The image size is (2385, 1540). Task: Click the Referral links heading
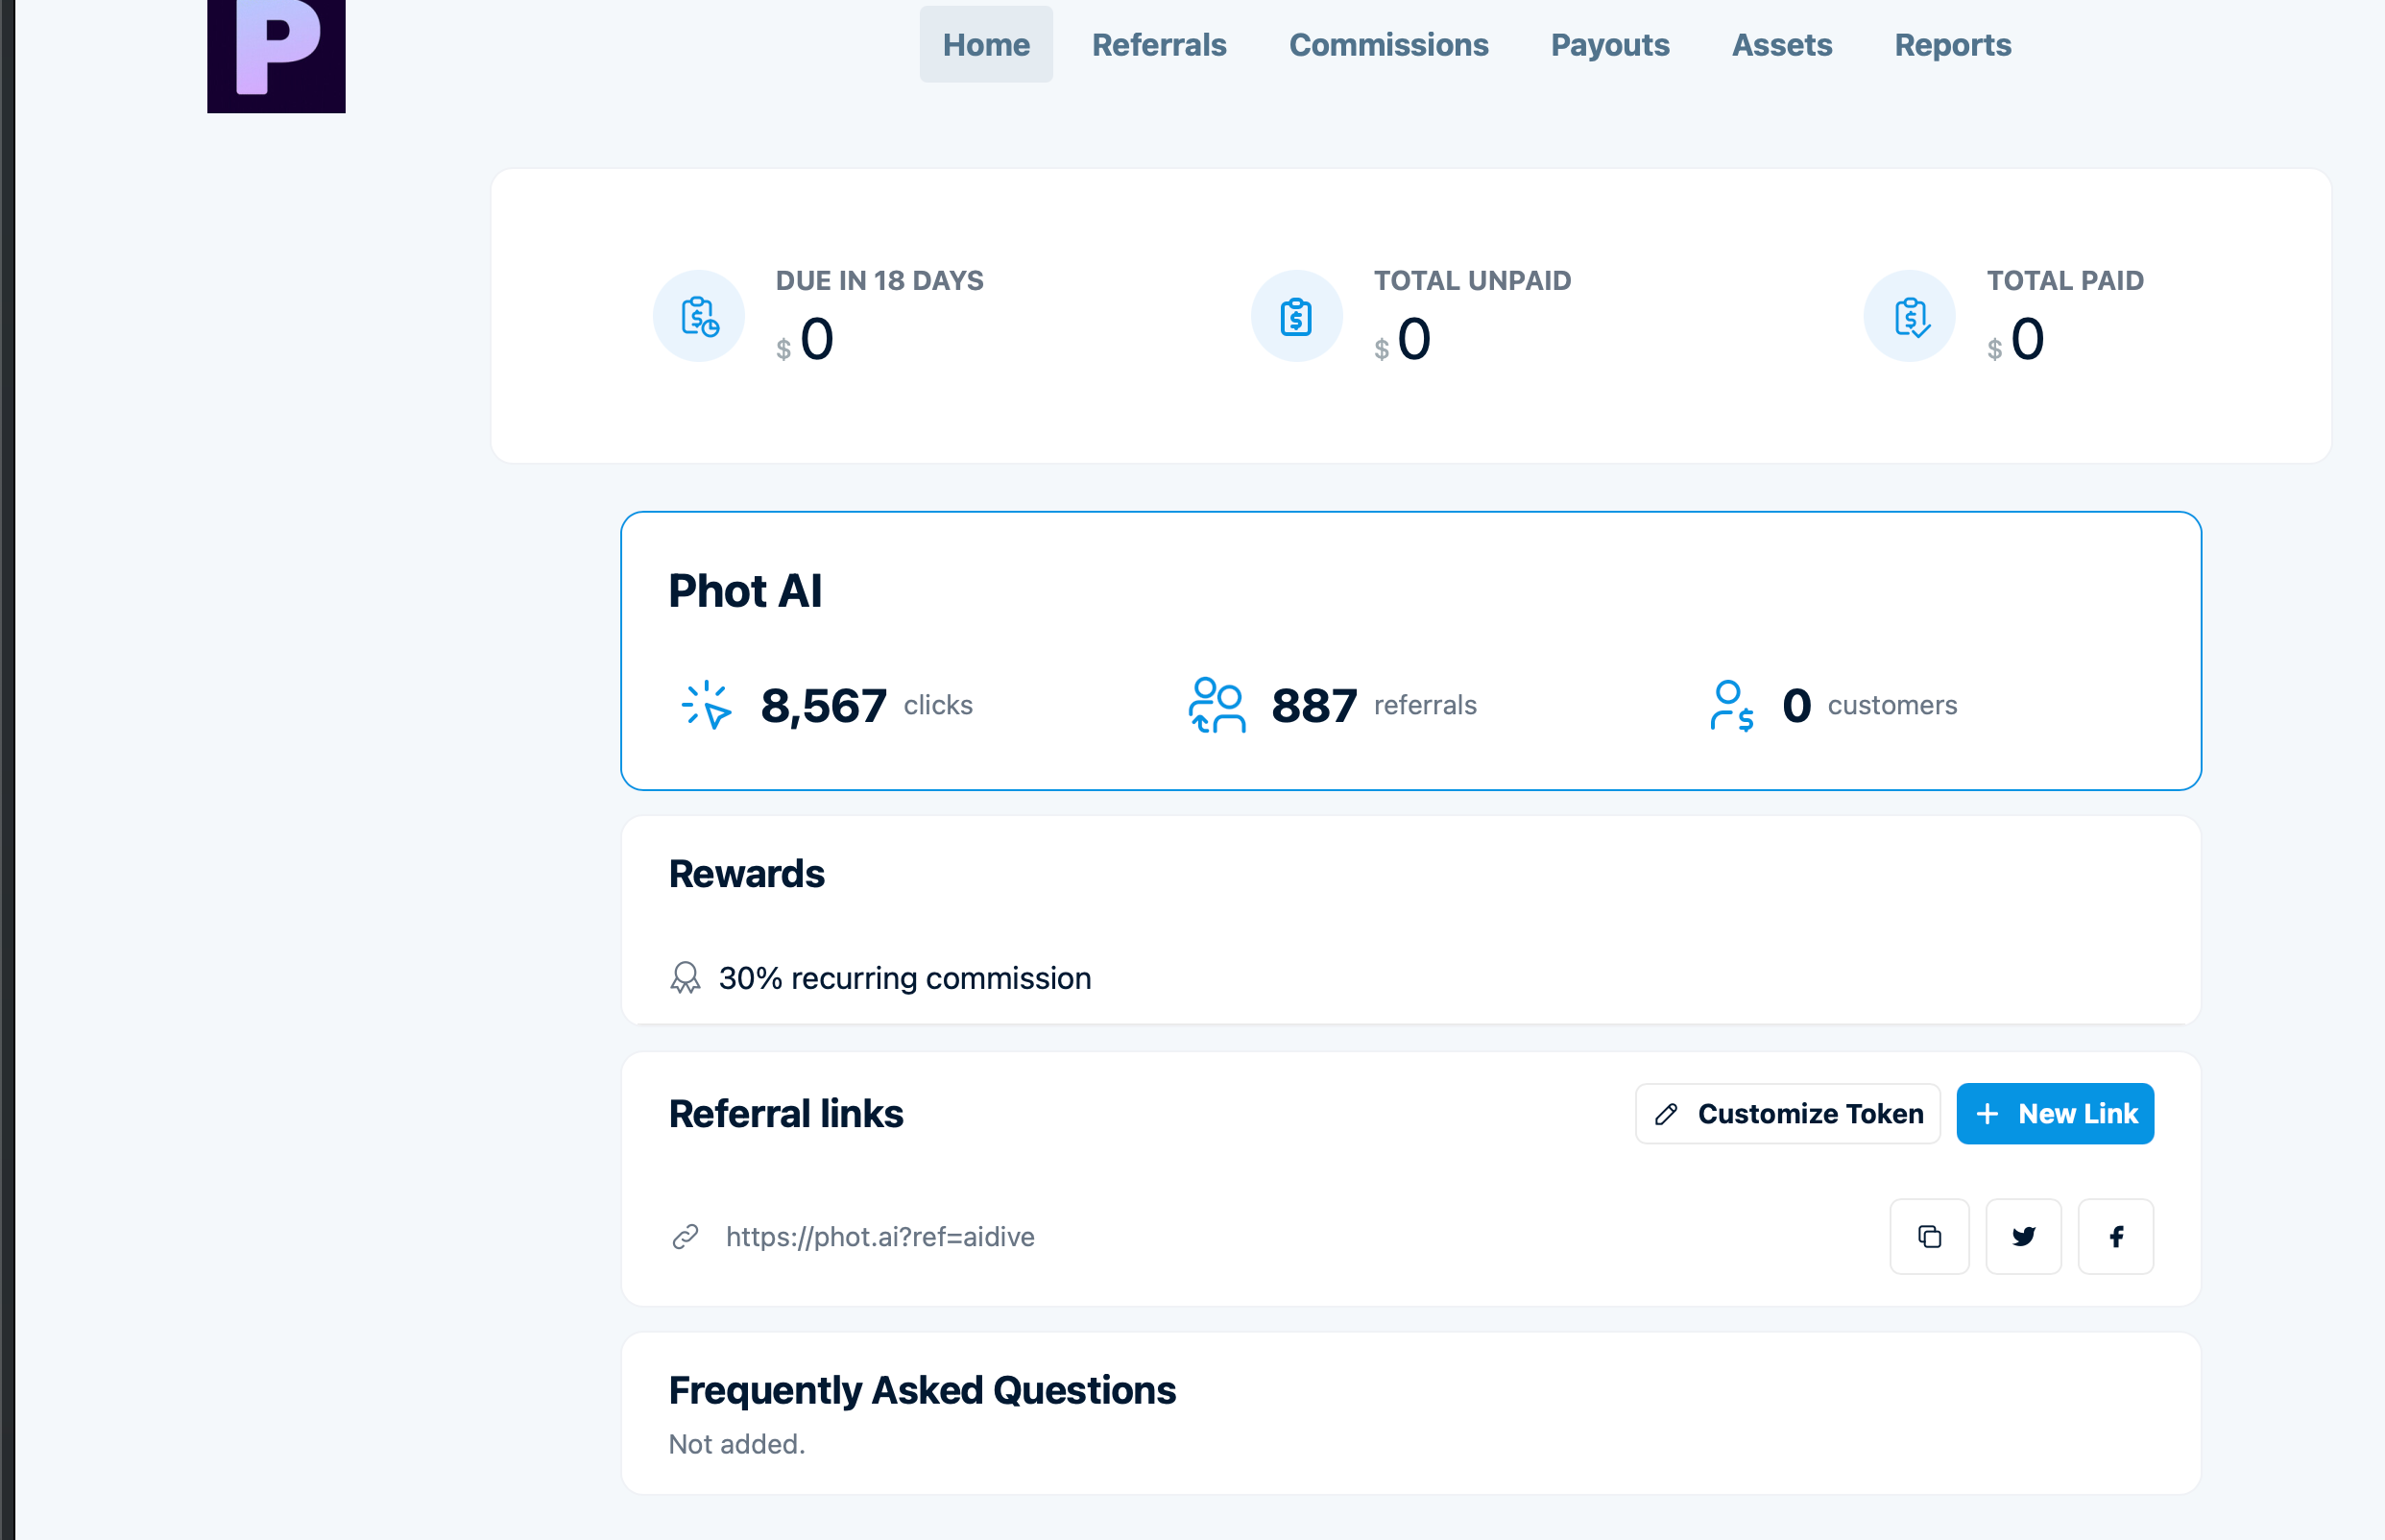coord(786,1114)
